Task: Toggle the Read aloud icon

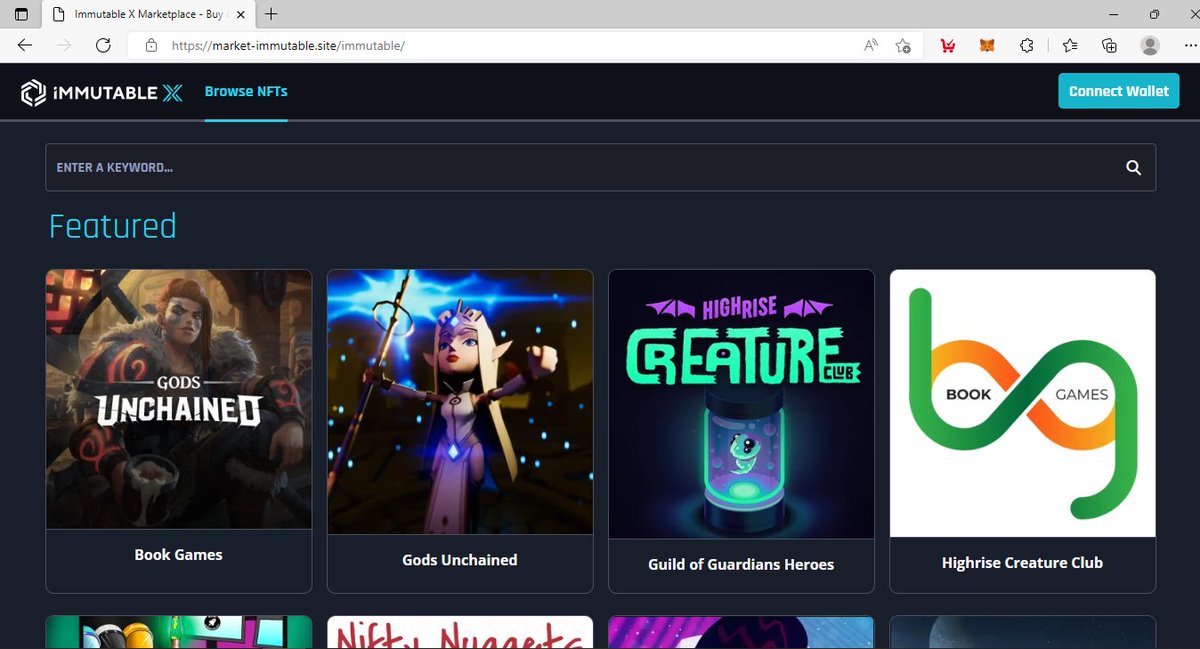Action: point(871,45)
